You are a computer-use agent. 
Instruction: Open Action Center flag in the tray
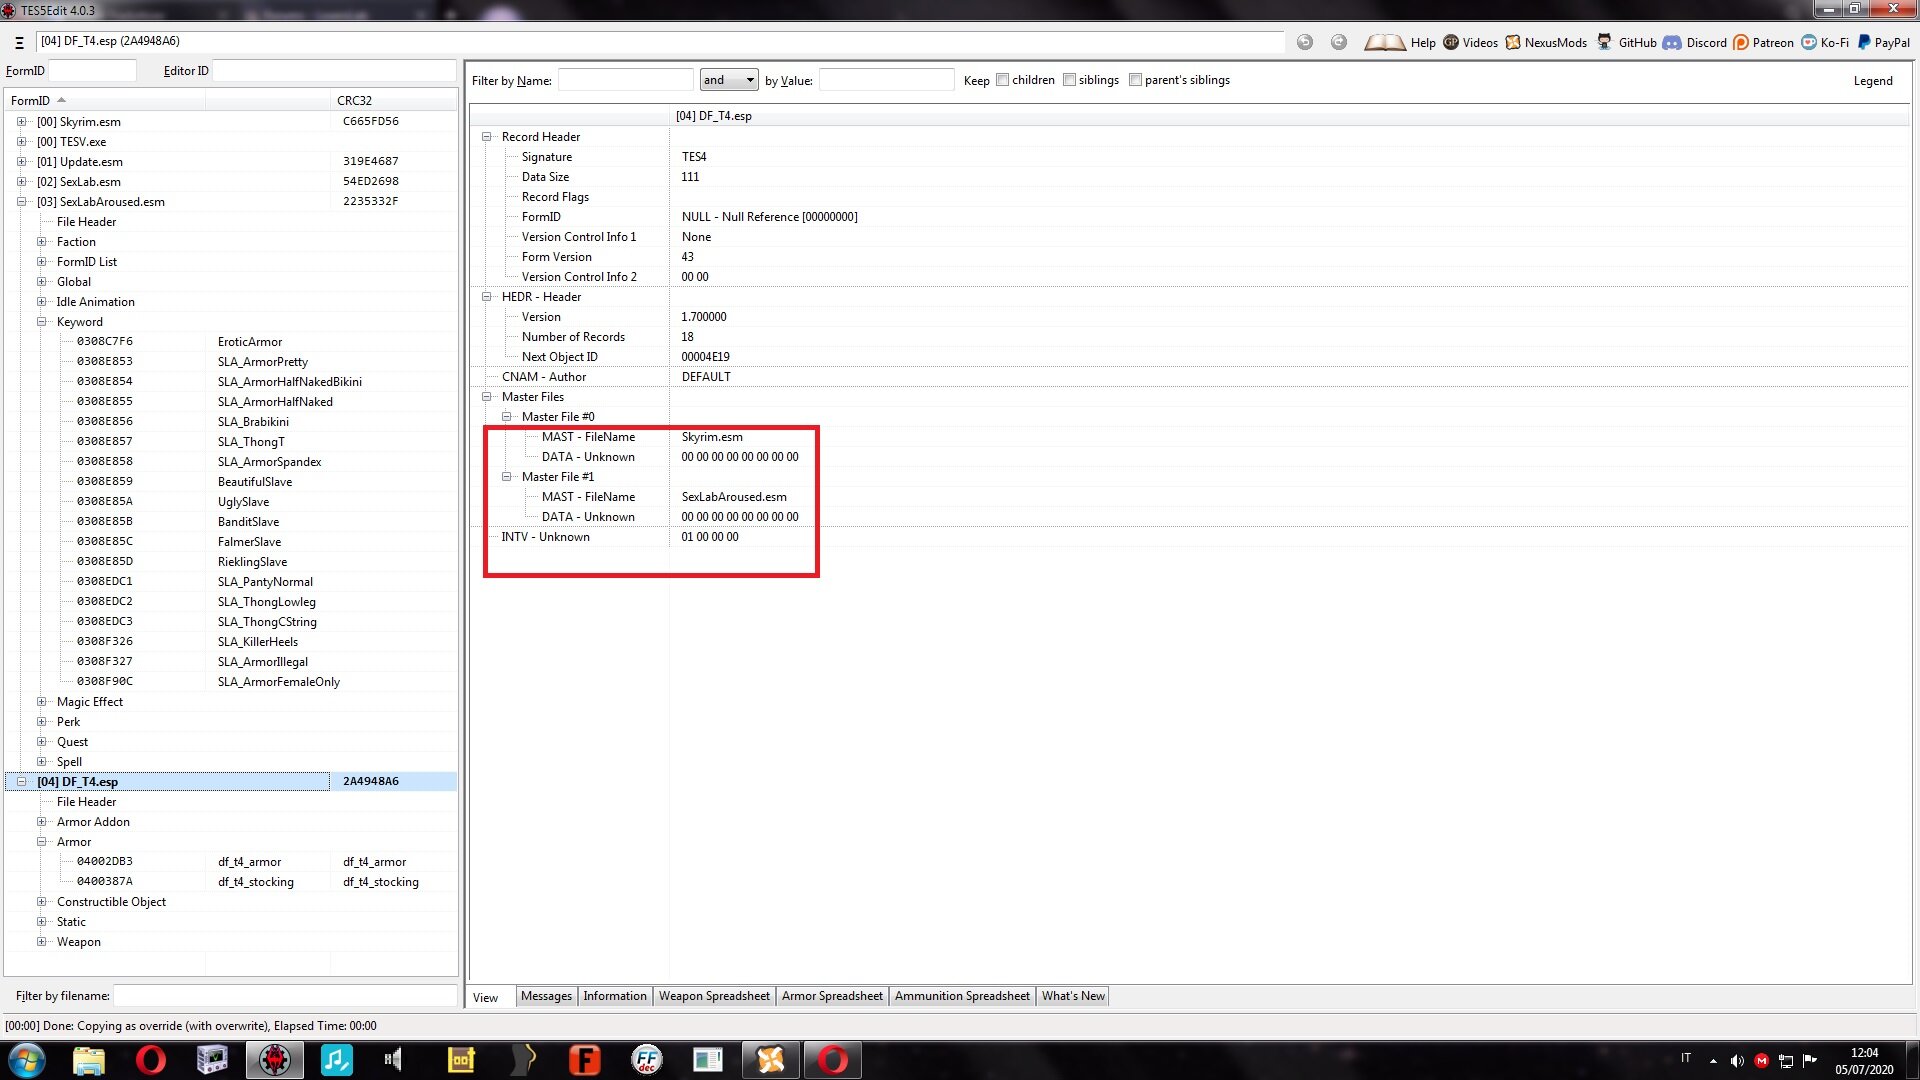point(1809,1061)
